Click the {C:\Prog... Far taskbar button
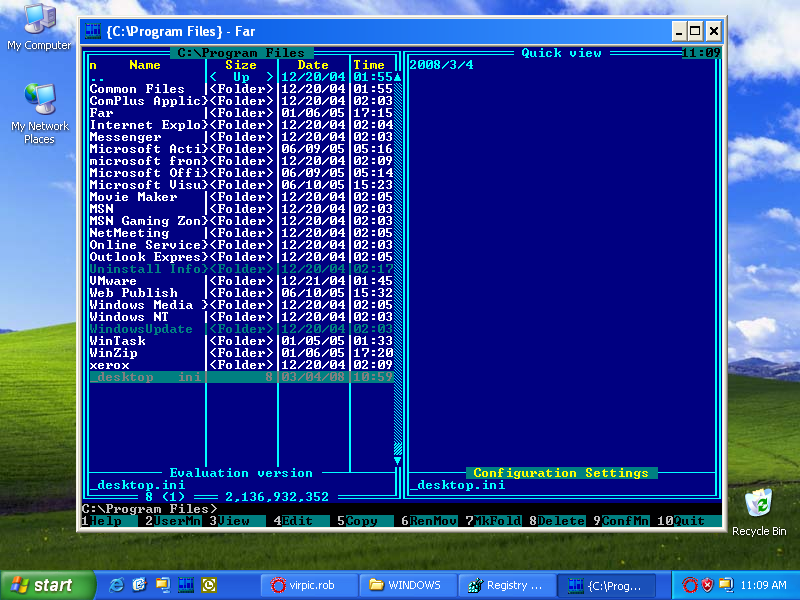Screen dimensions: 800x600 pos(605,585)
